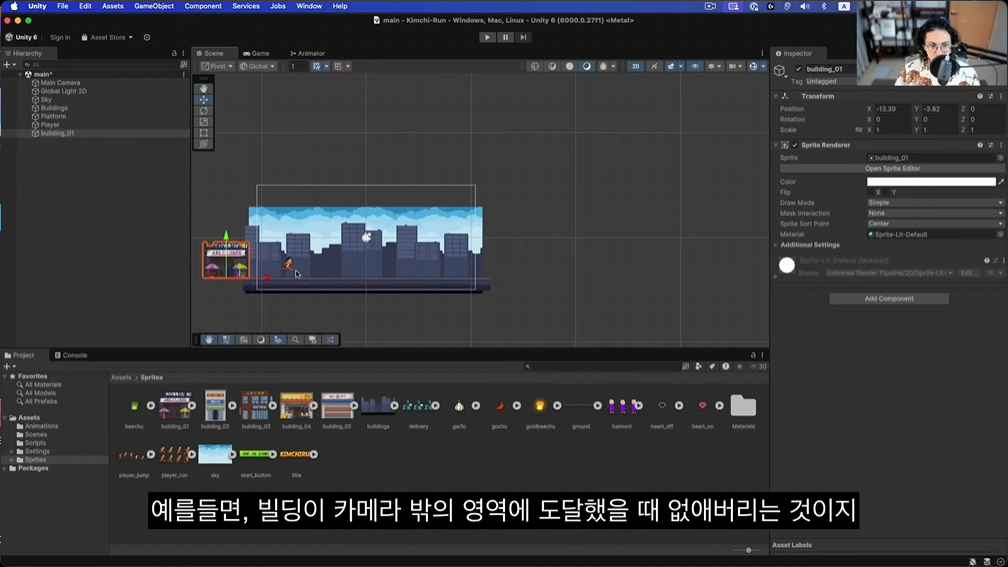Toggle grid snapping icon
This screenshot has width=1008, height=567.
coord(316,66)
